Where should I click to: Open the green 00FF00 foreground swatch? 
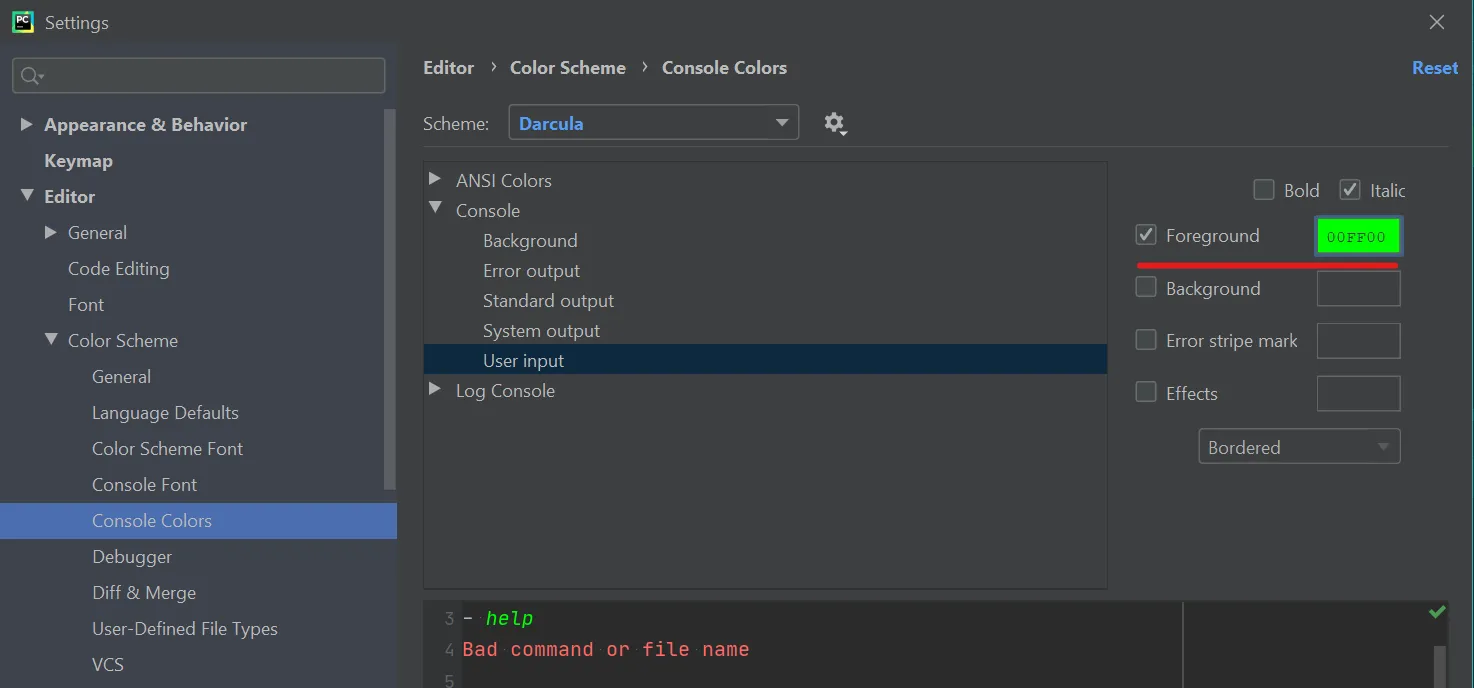[x=1358, y=237]
